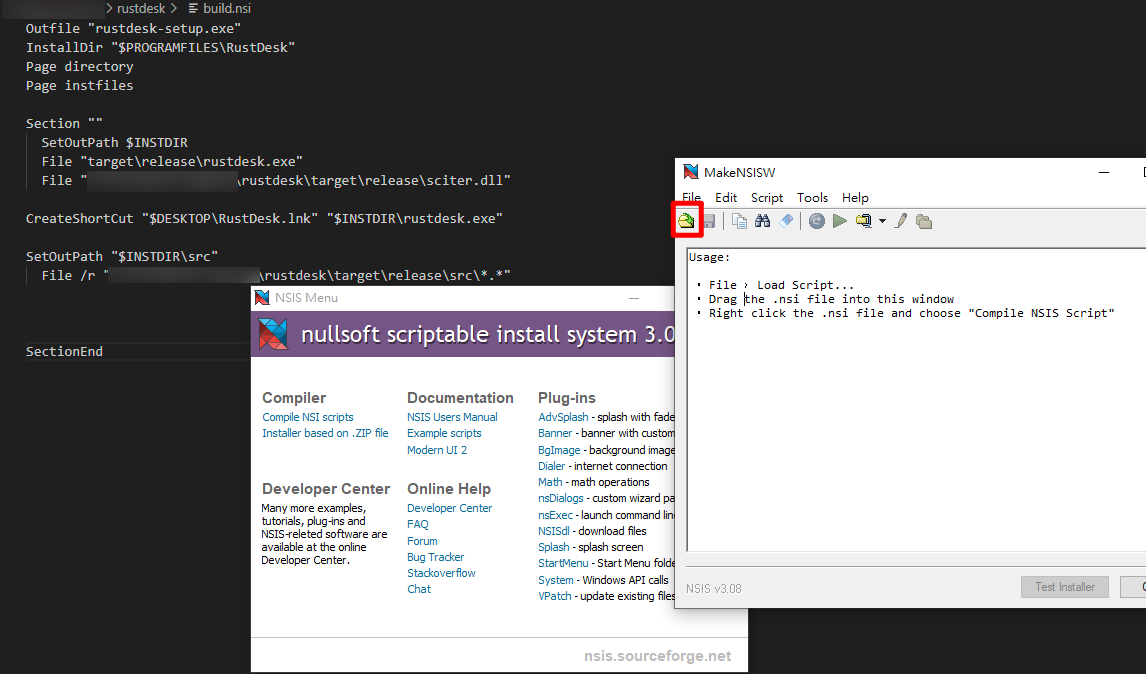The width and height of the screenshot is (1146, 674).
Task: Open the nsExec plug-in link
Action: coord(555,515)
